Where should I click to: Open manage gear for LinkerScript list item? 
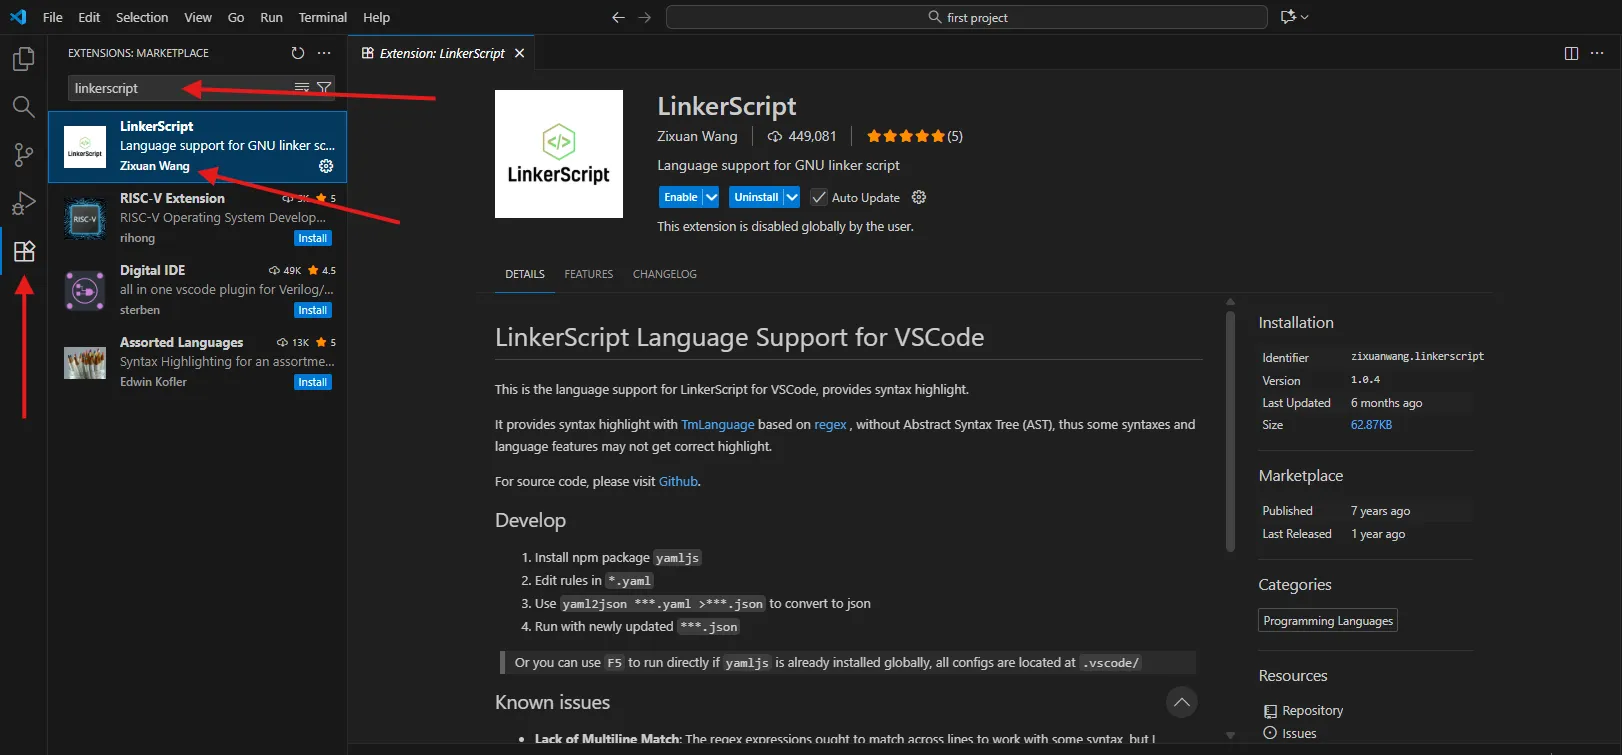click(x=326, y=166)
